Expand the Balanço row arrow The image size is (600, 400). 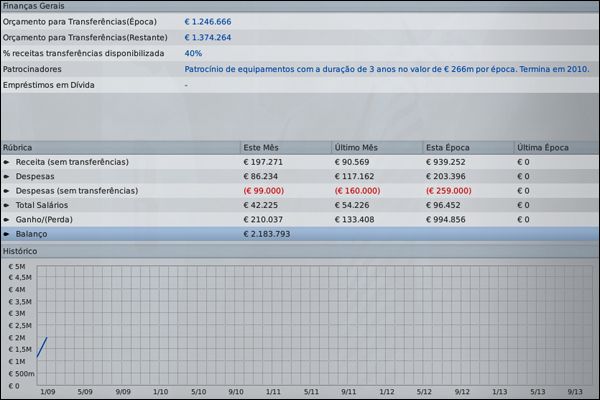6,234
